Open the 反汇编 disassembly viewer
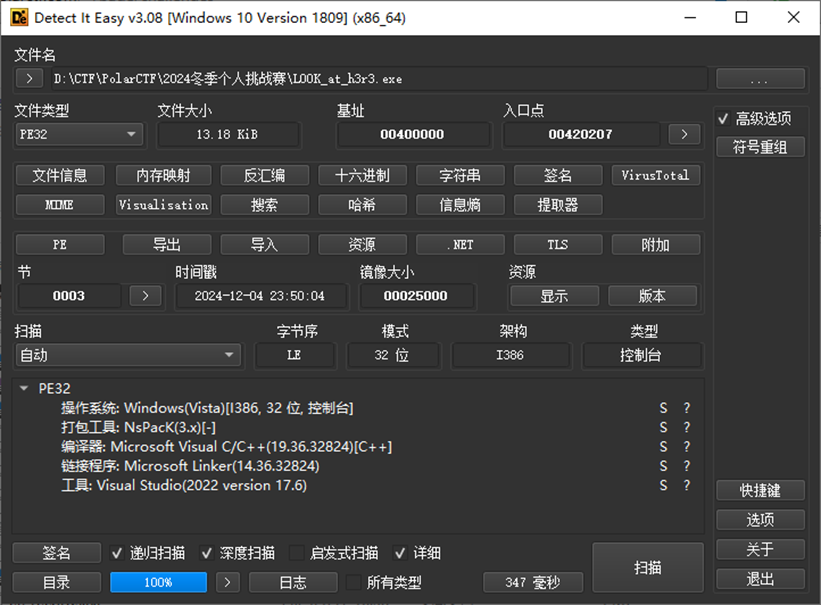This screenshot has height=605, width=821. coord(263,175)
